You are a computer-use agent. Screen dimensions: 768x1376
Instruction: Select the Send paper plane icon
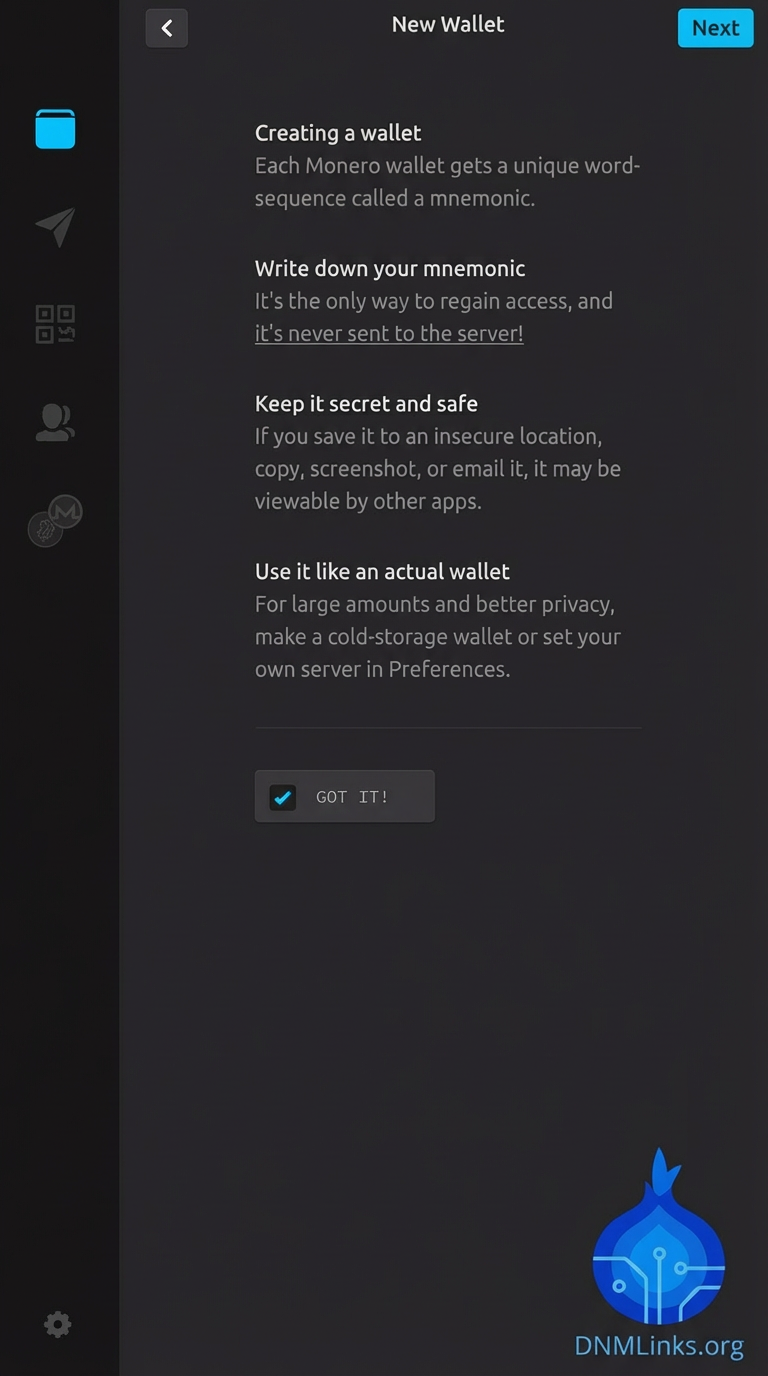click(x=55, y=227)
